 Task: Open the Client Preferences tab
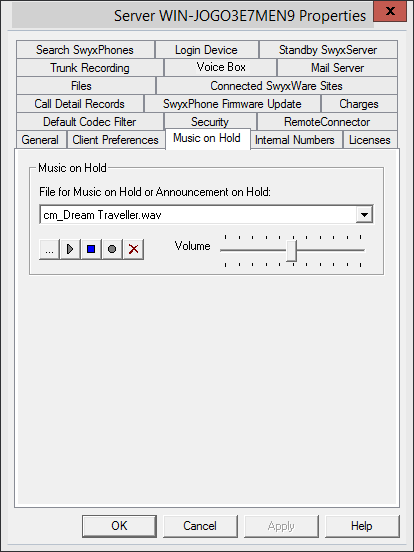click(x=115, y=140)
